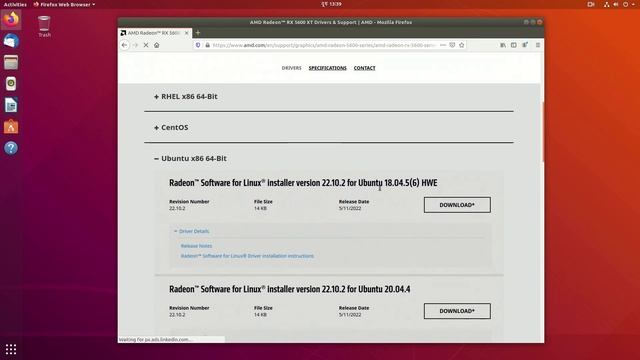Screen dimensions: 640x360
Task: Open the Firefox Library icon
Action: (503, 45)
